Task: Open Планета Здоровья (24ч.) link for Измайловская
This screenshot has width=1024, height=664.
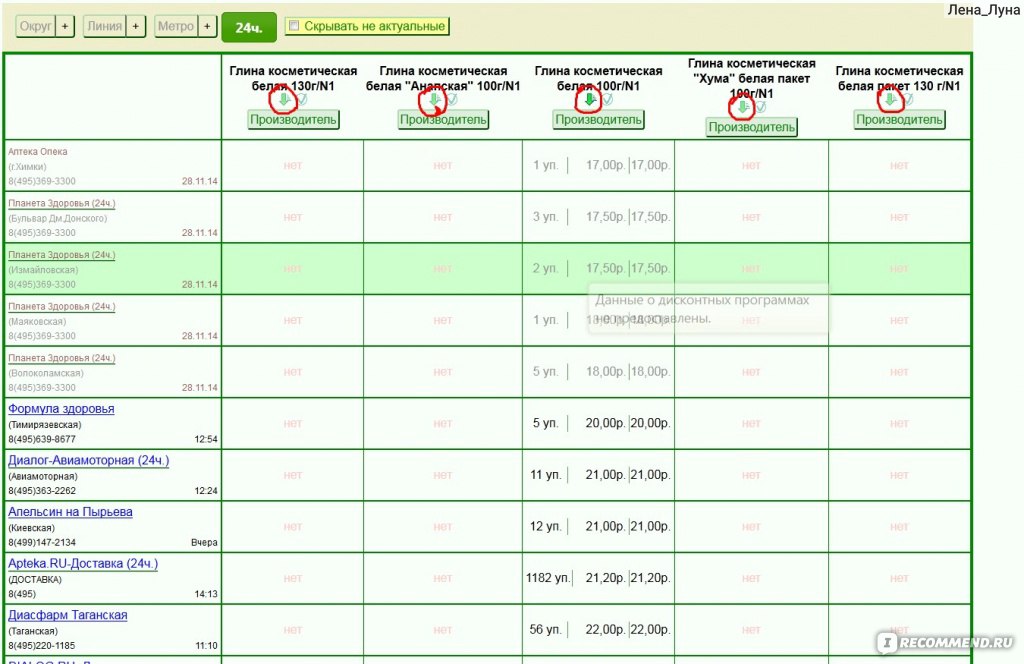Action: 61,255
